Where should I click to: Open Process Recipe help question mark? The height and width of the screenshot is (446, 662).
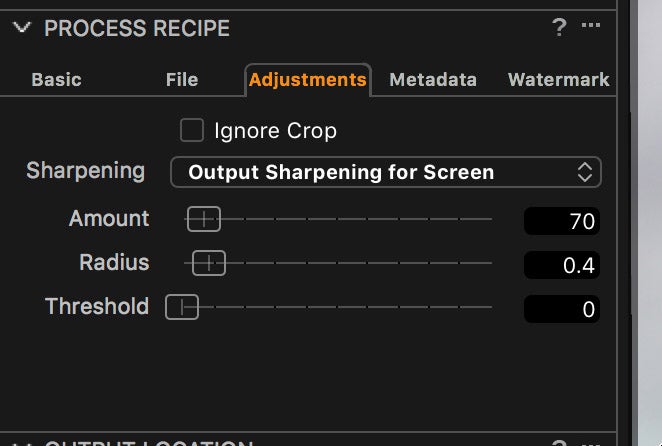[x=559, y=27]
